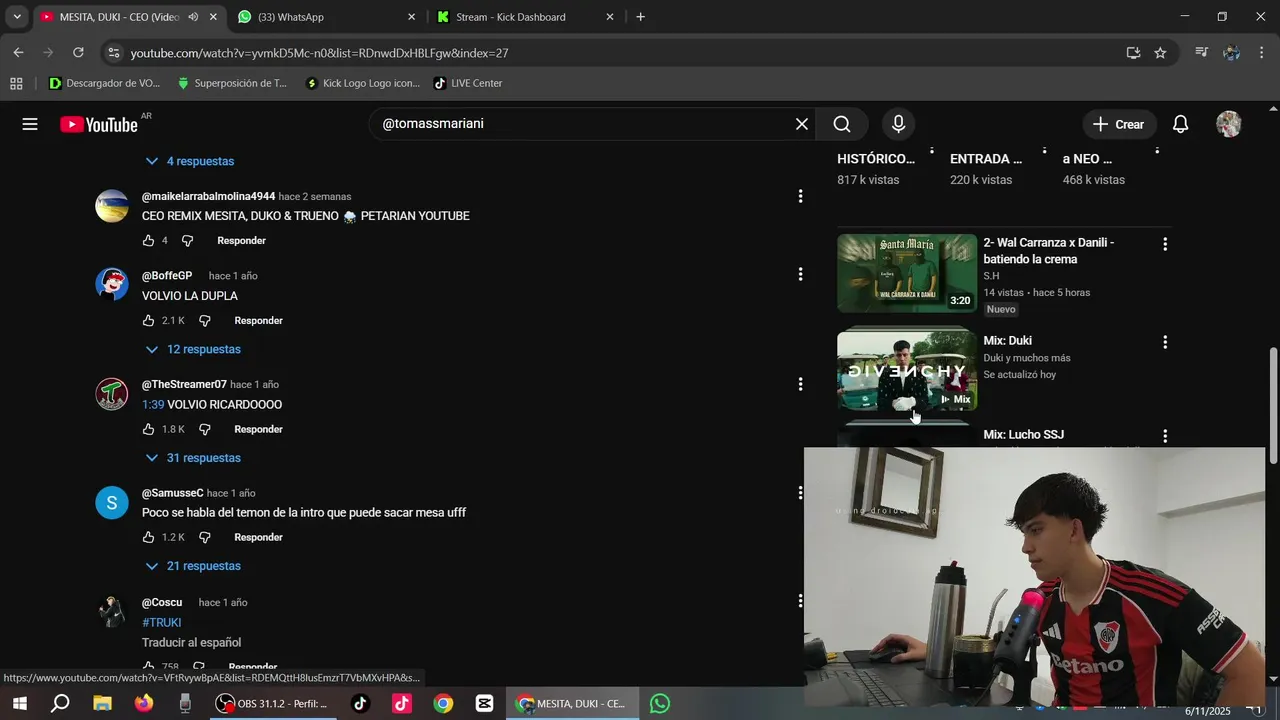Viewport: 1280px width, 720px height.
Task: Open the YouTube account avatar menu
Action: click(1228, 124)
